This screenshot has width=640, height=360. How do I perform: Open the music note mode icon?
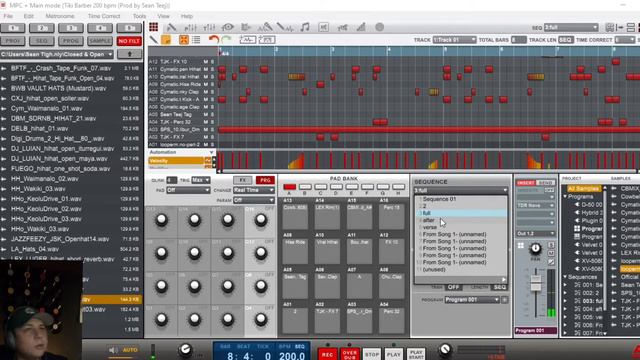click(x=304, y=27)
